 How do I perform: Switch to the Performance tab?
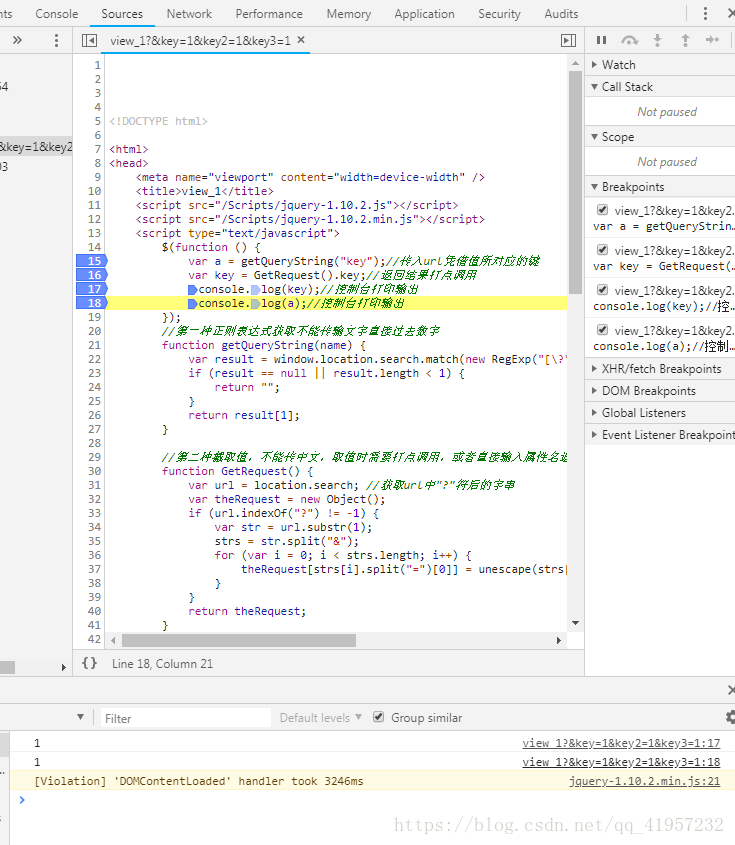click(x=269, y=14)
